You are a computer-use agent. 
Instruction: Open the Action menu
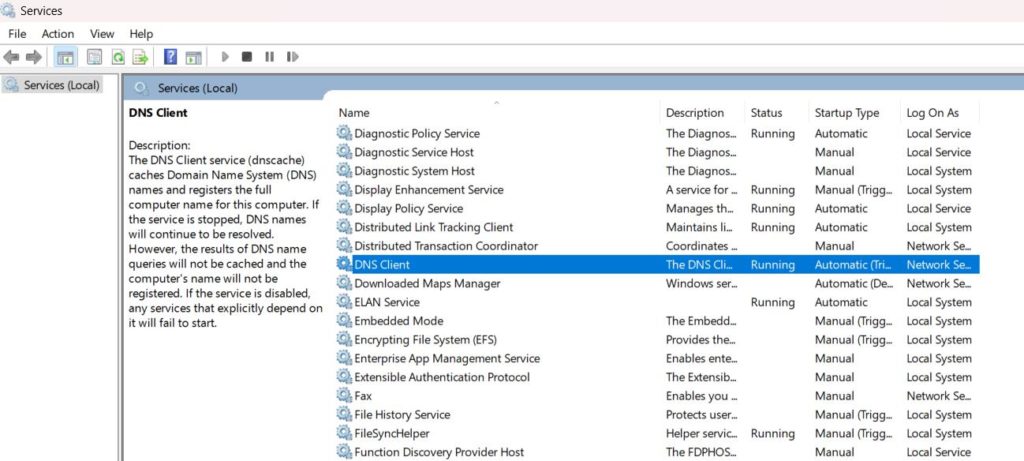click(58, 34)
